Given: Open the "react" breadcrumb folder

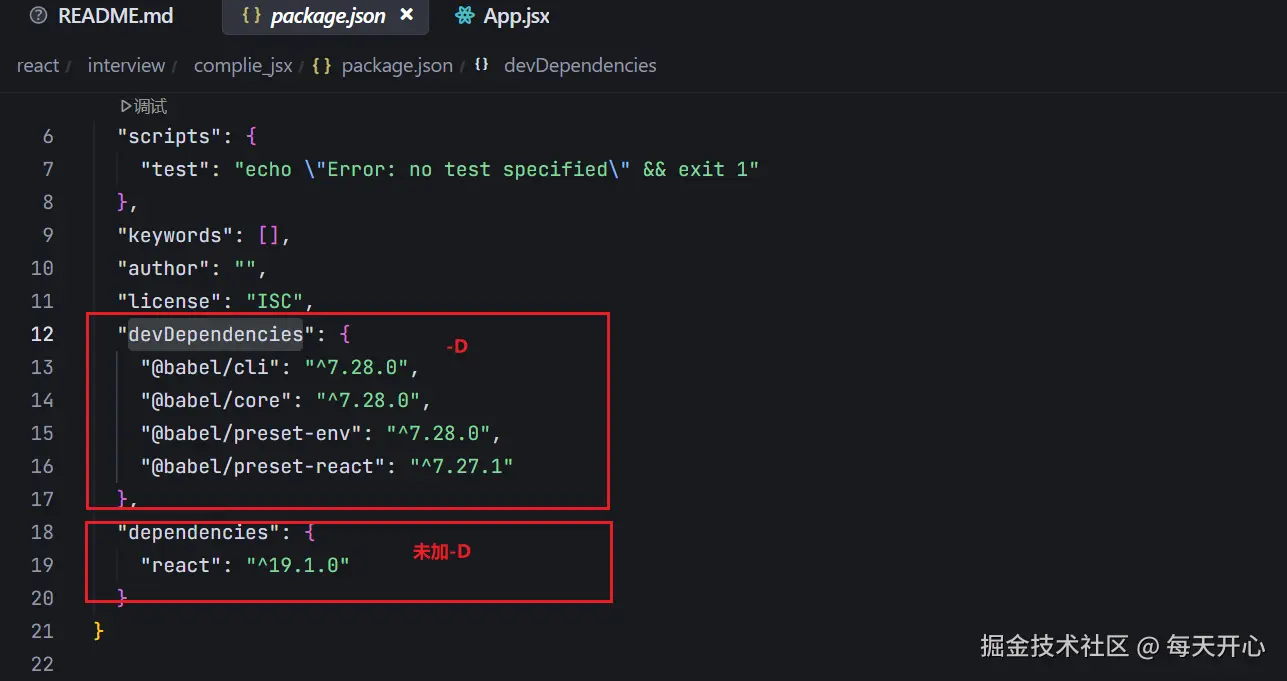Looking at the screenshot, I should pos(38,66).
